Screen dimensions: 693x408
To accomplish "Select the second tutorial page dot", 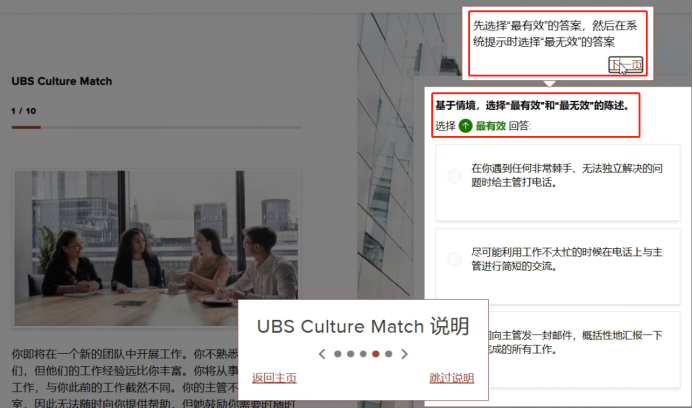I will pyautogui.click(x=350, y=354).
